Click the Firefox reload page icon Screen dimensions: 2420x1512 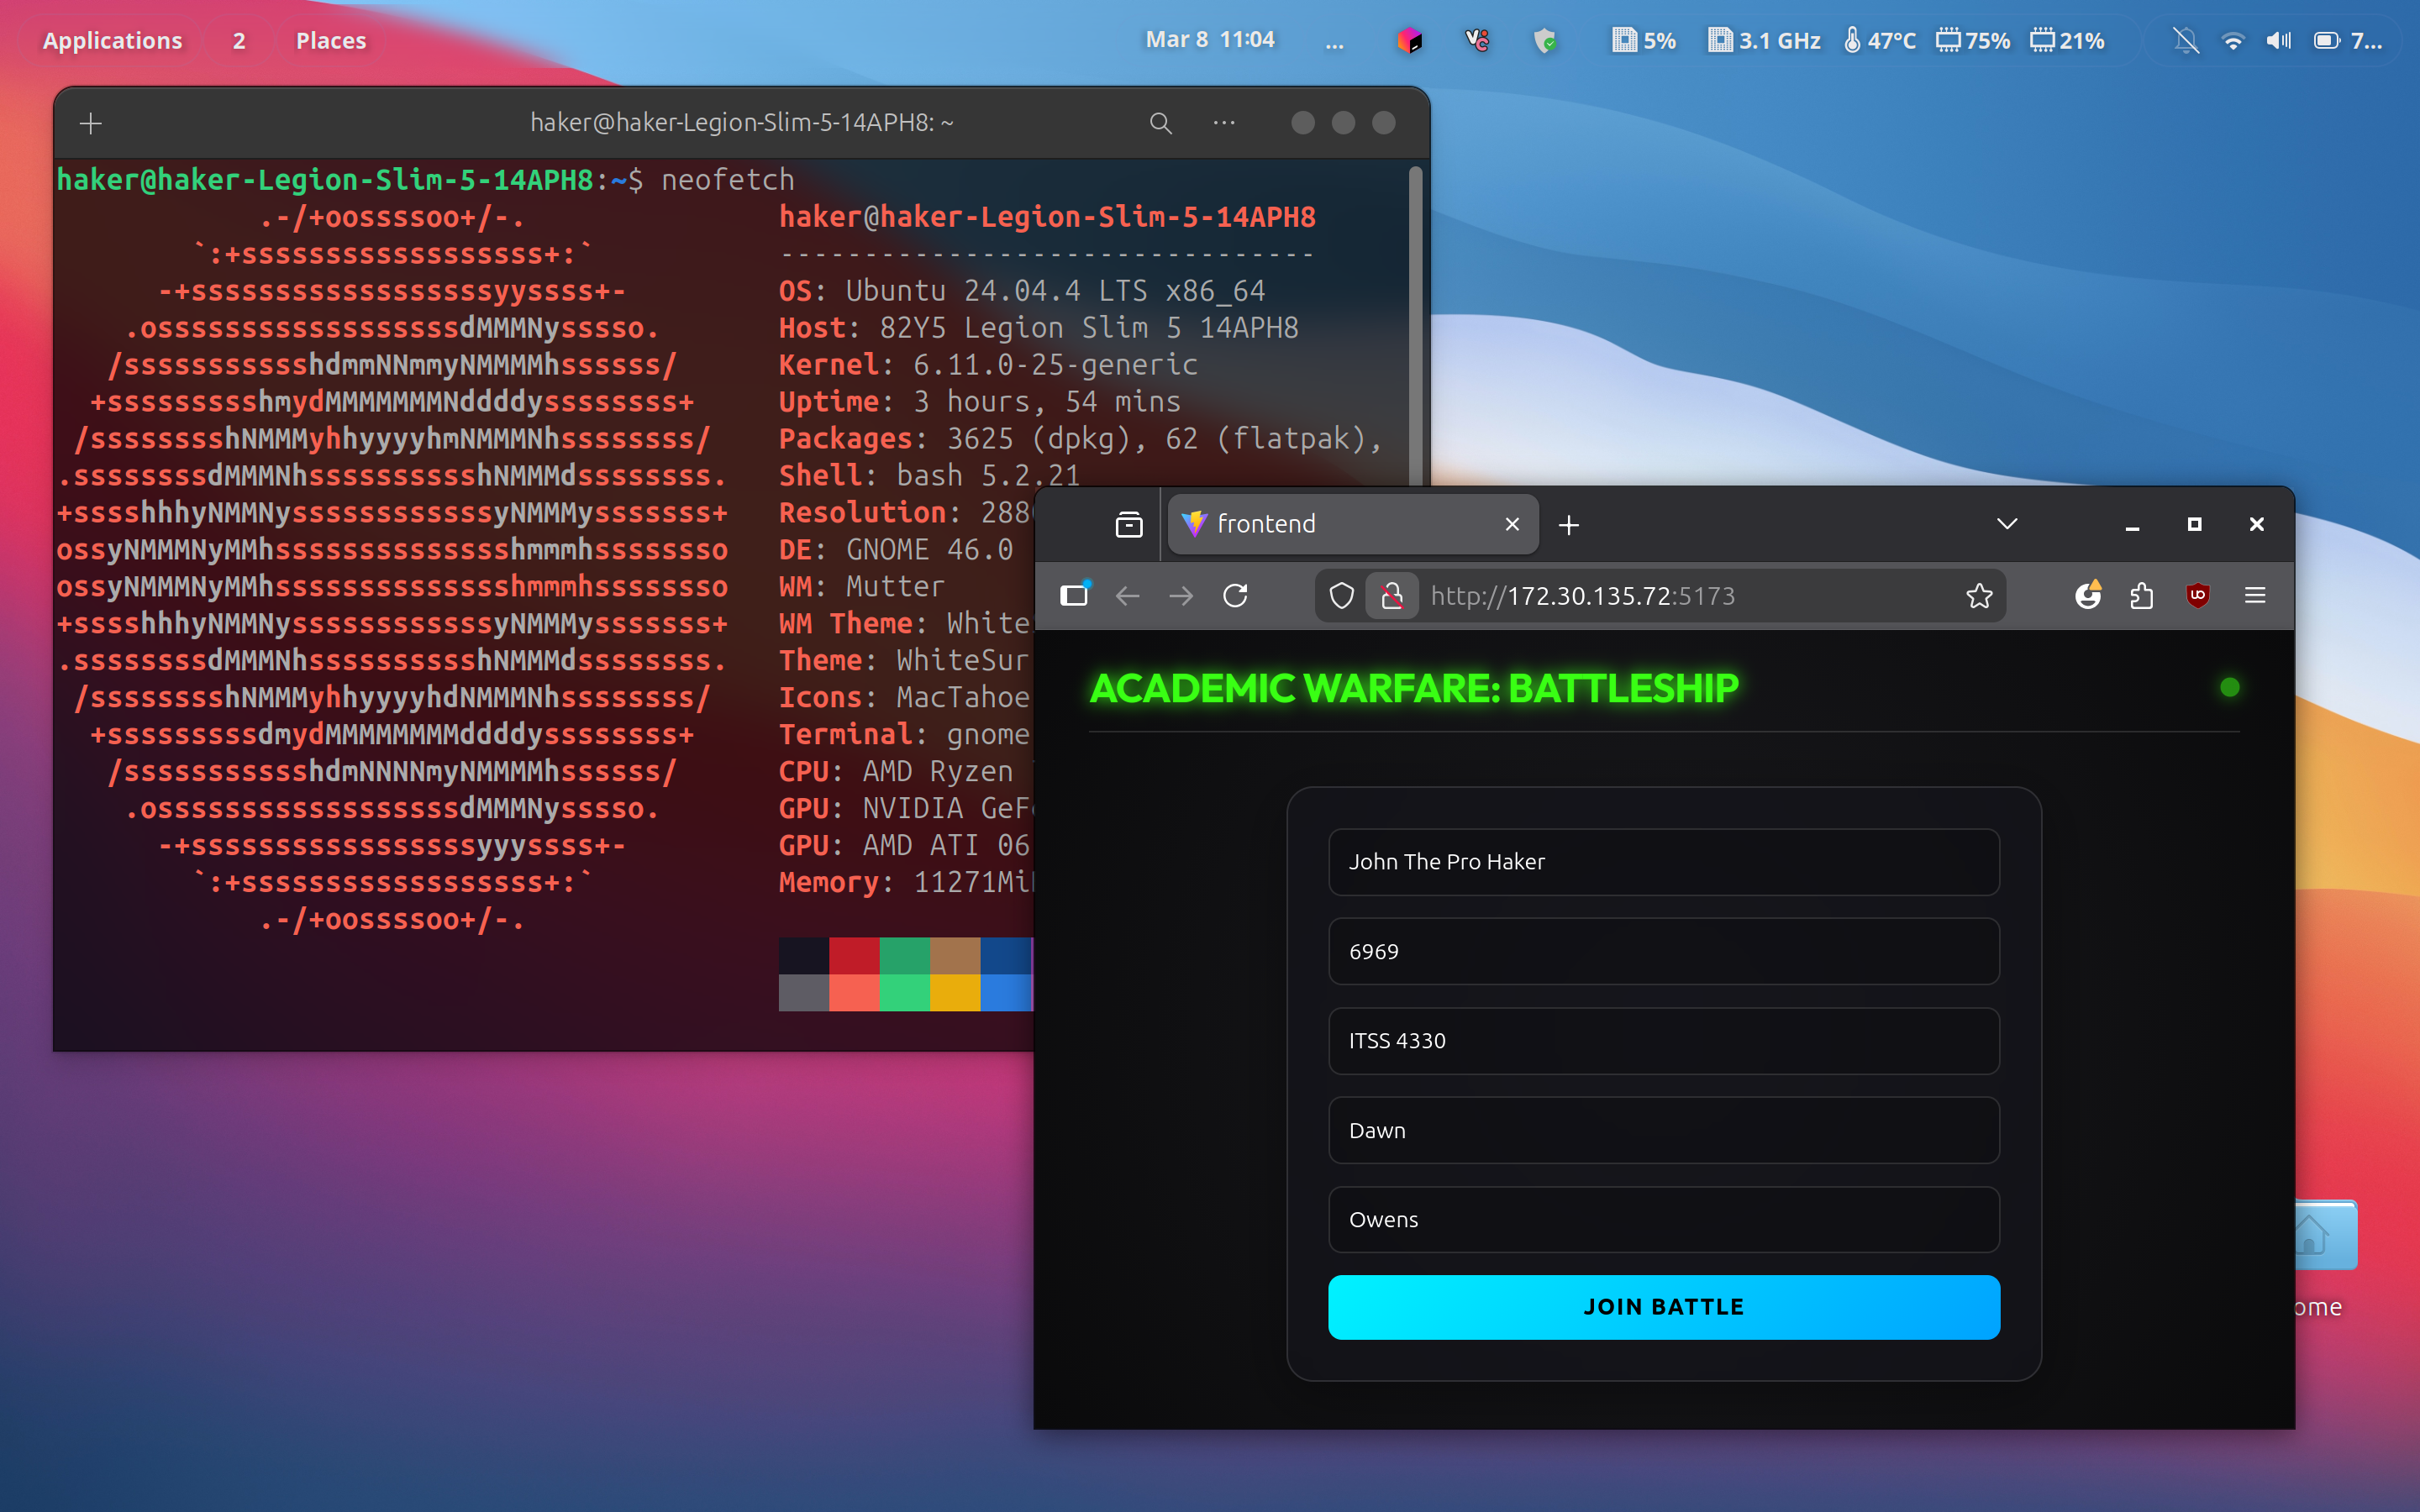(1235, 596)
